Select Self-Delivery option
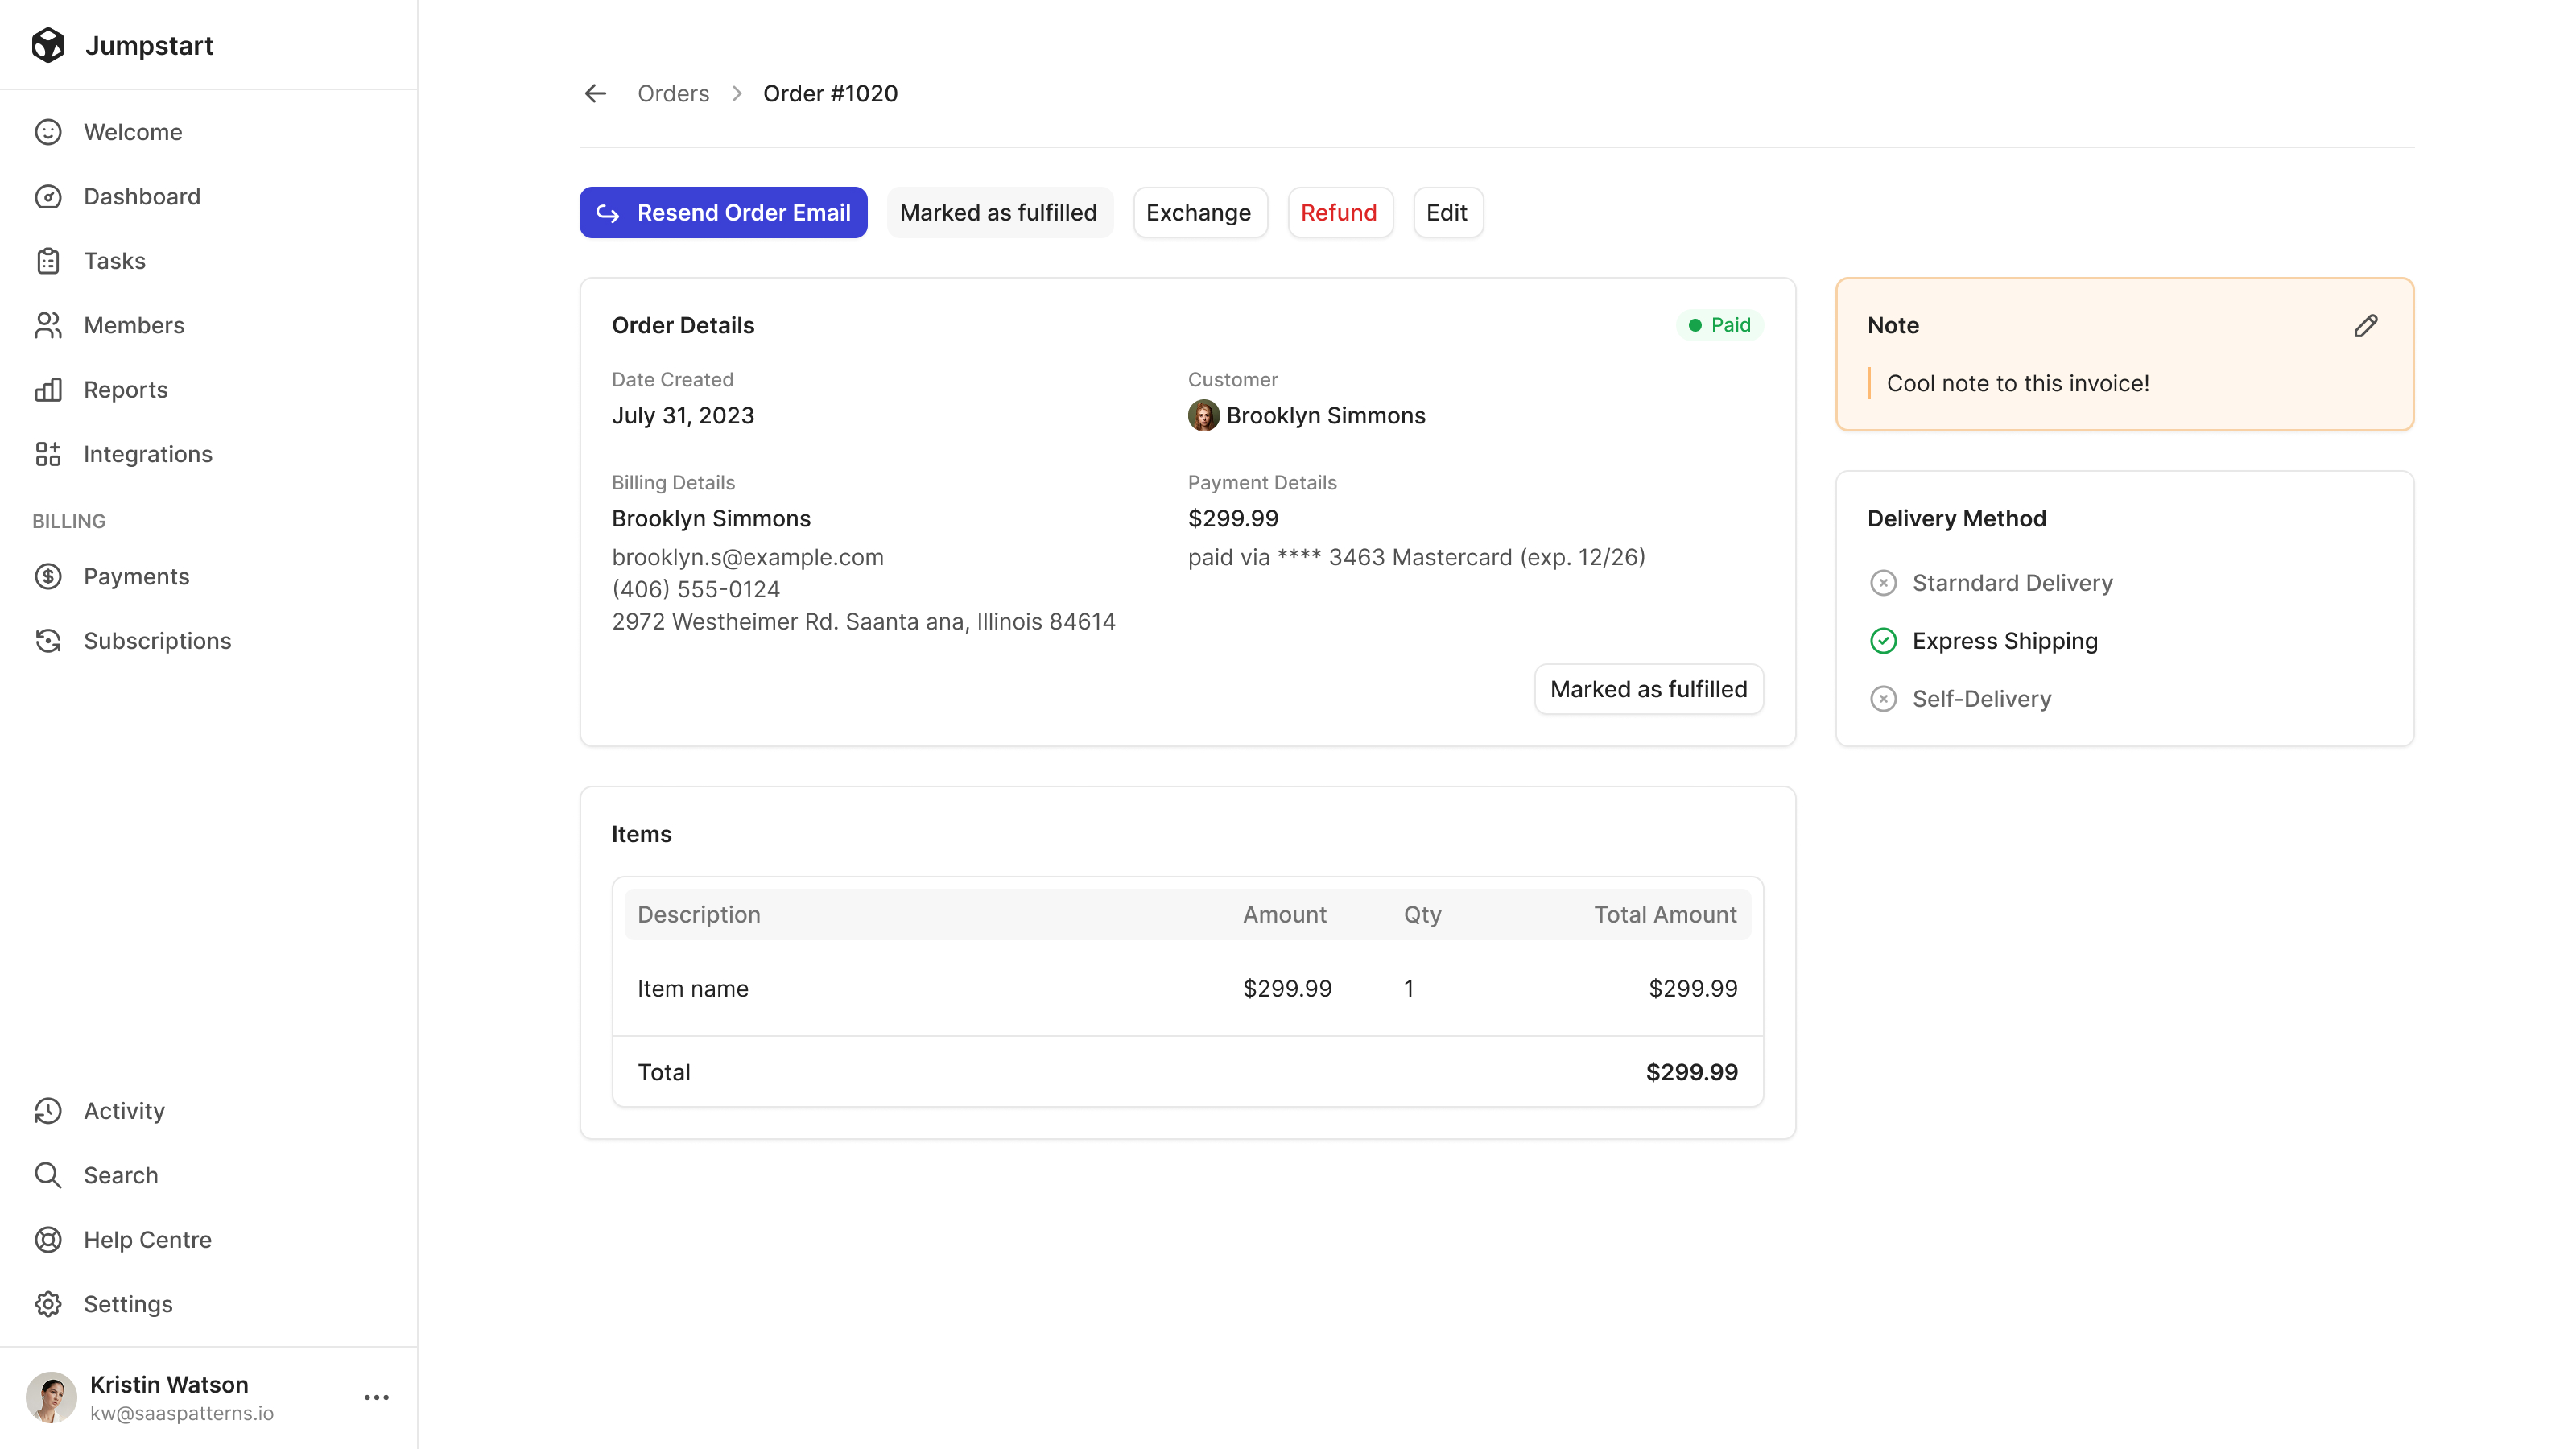Screen dimensions: 2576x1449 pyautogui.click(x=1960, y=699)
